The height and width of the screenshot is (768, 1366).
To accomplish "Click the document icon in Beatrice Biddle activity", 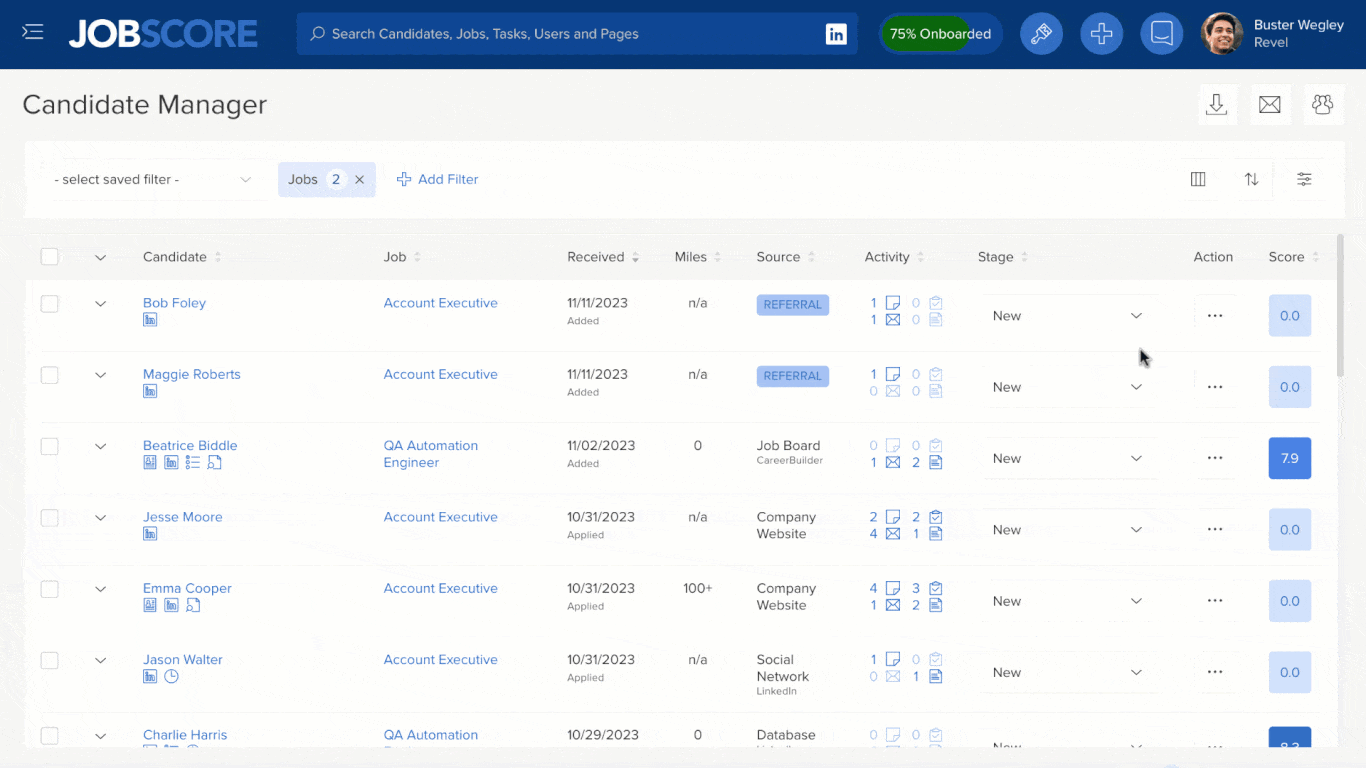I will 936,462.
